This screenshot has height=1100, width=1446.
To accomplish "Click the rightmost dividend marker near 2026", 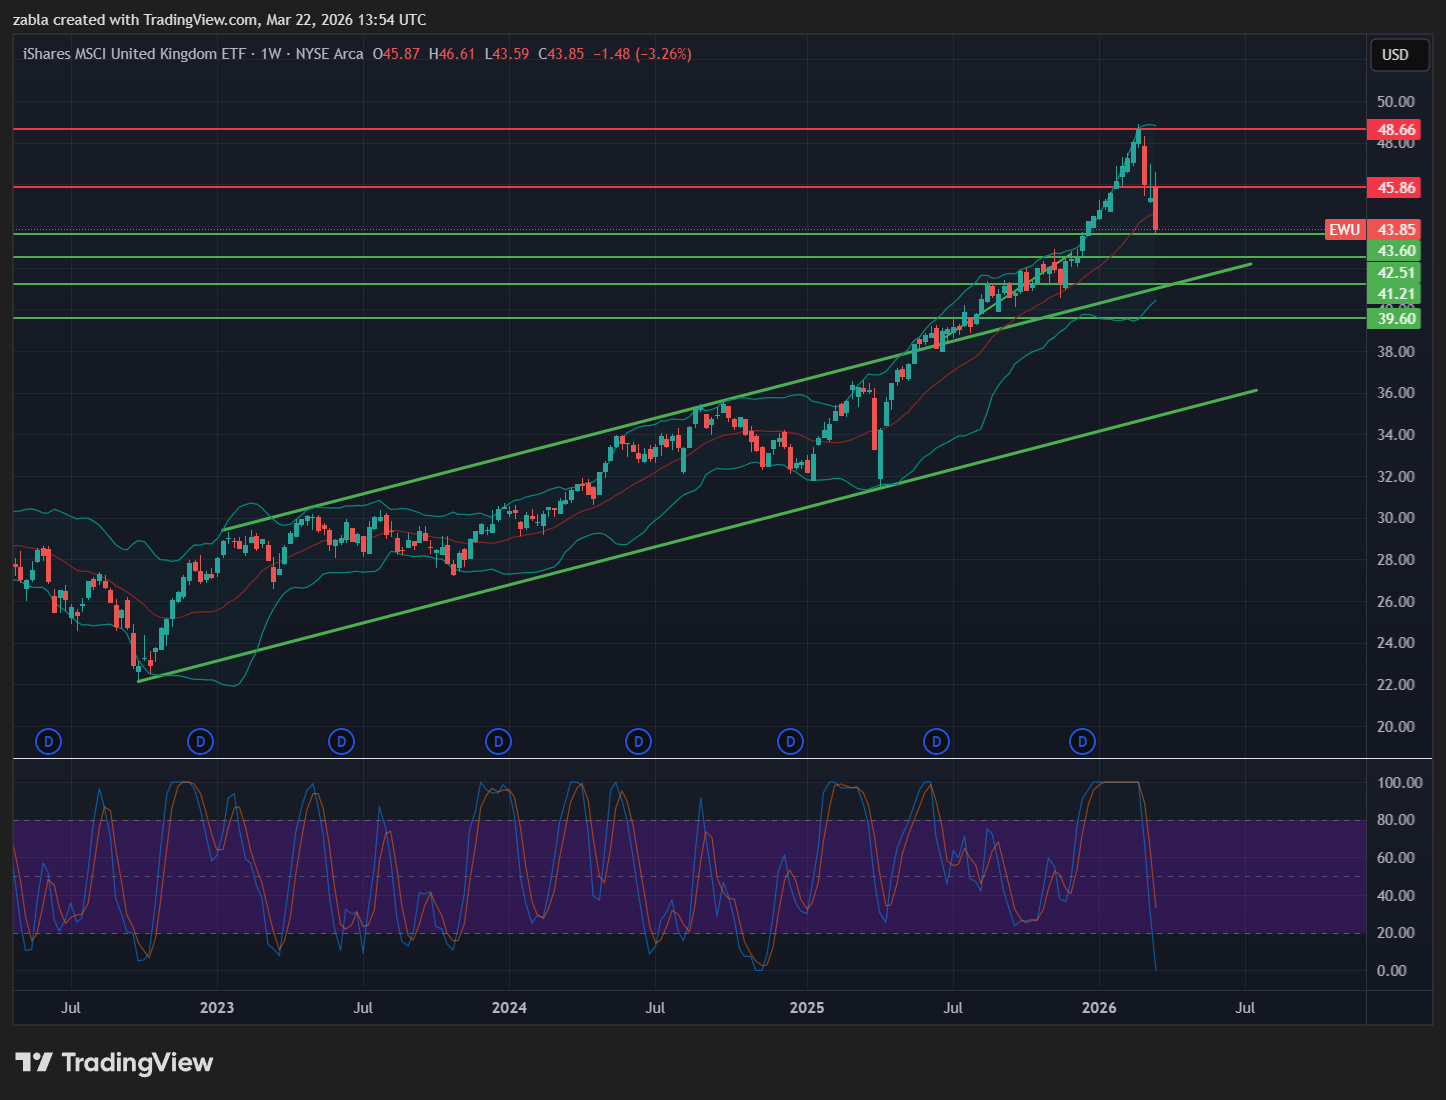I will pos(1082,741).
